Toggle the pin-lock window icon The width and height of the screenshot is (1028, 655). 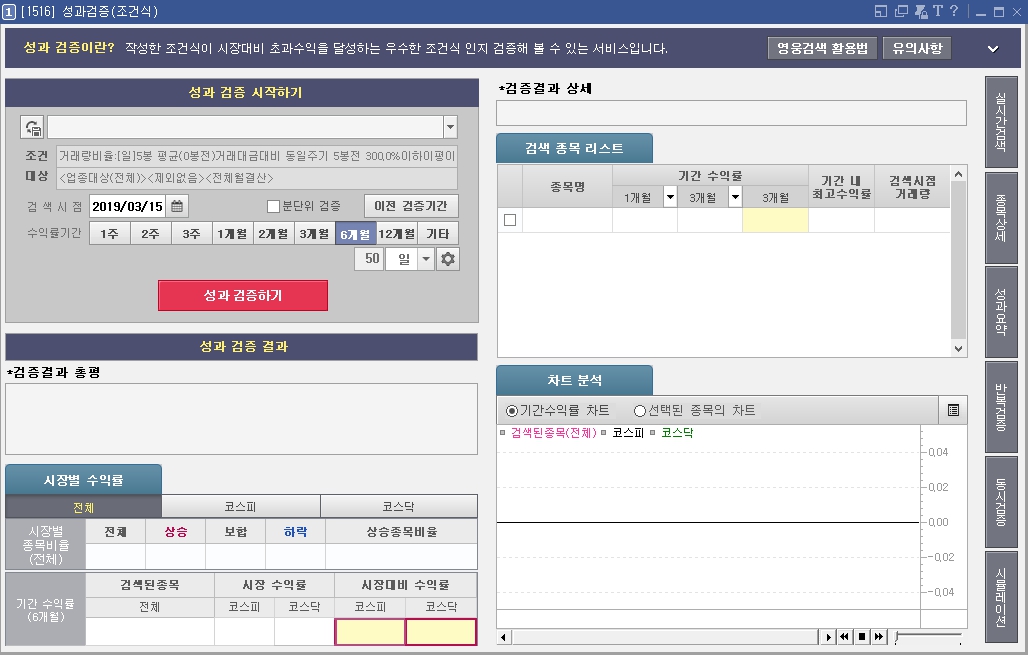click(x=921, y=11)
